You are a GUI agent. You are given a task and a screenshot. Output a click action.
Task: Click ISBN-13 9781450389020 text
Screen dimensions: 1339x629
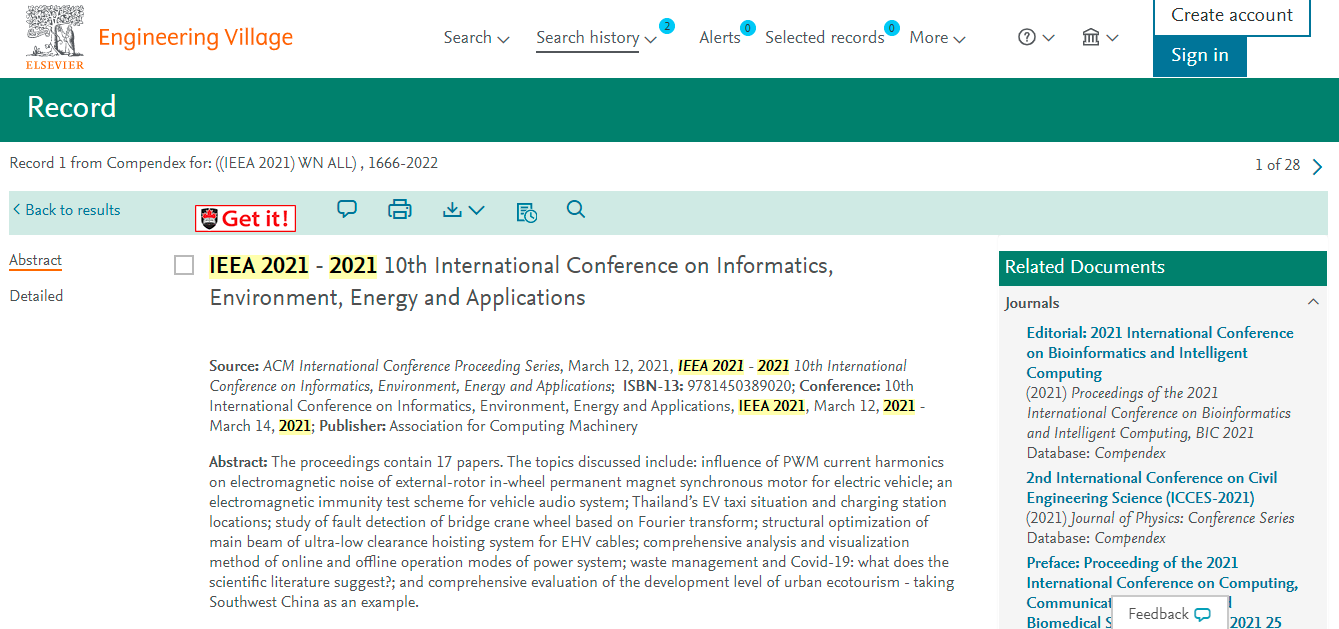coord(708,386)
